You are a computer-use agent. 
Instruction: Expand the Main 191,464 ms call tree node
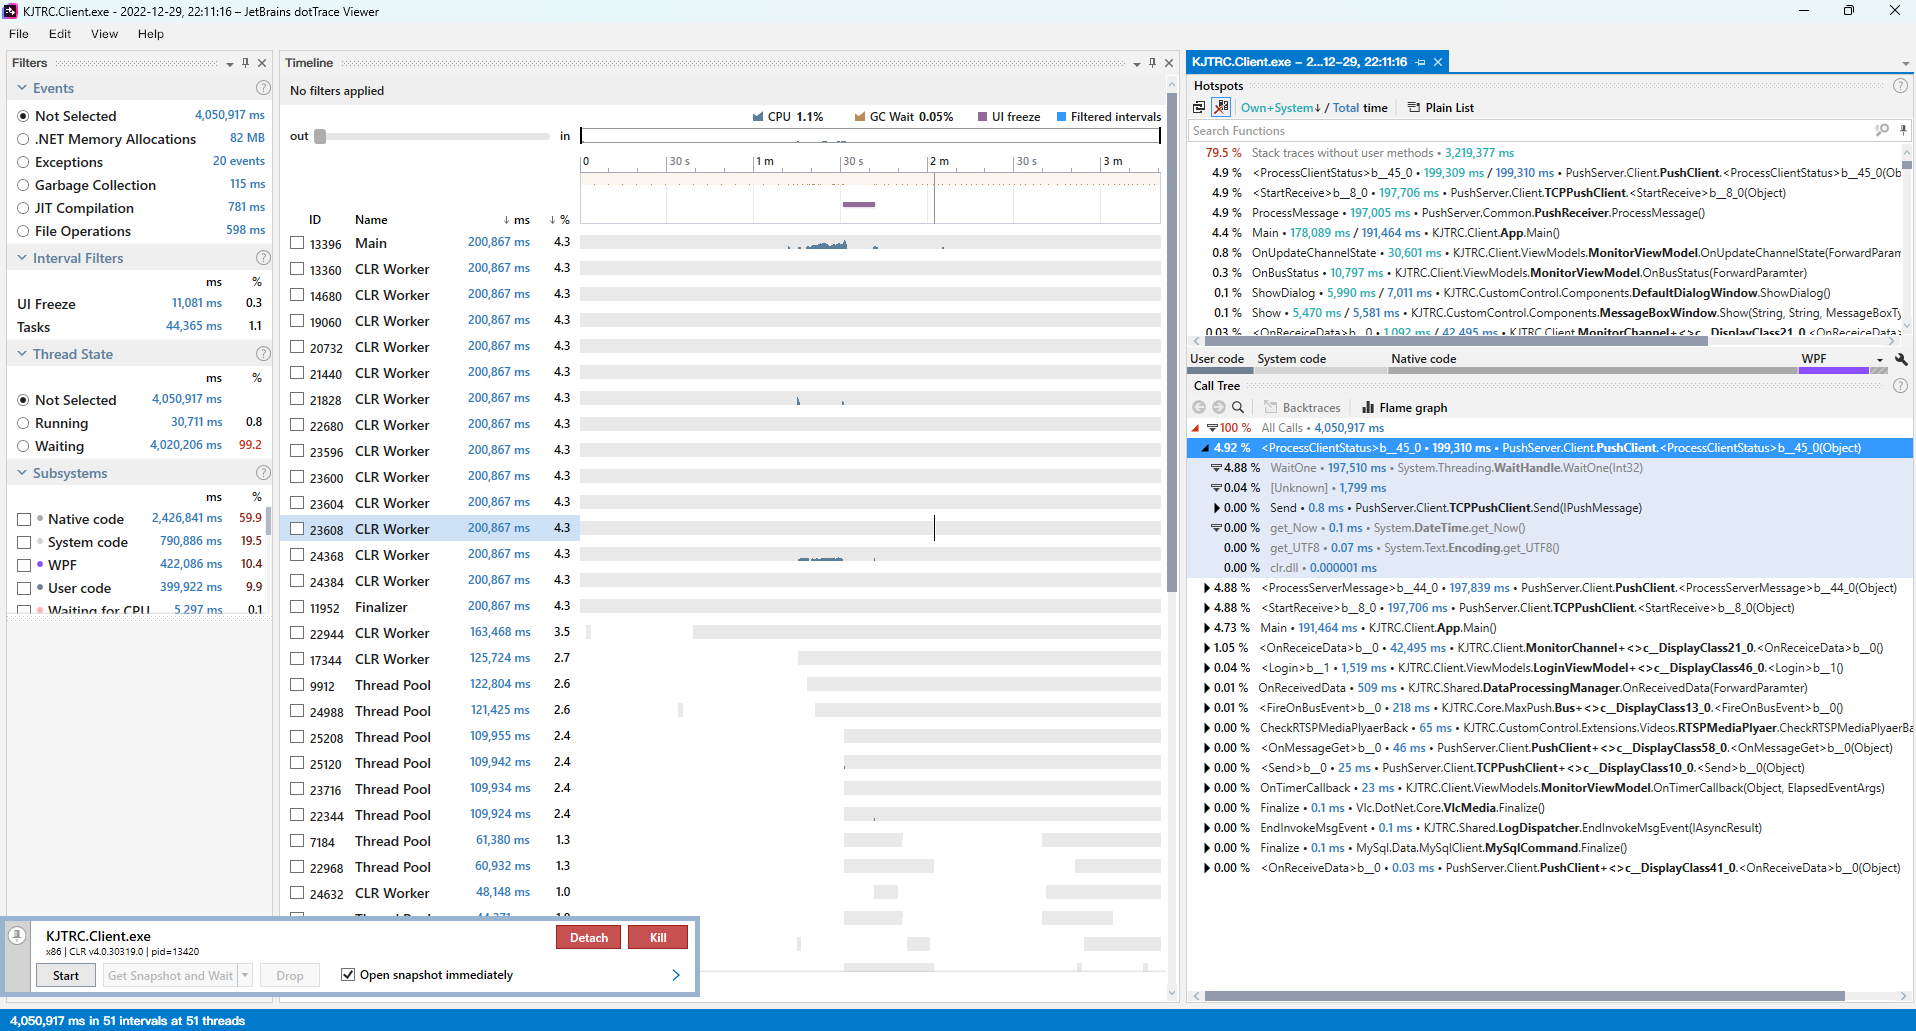pyautogui.click(x=1207, y=628)
